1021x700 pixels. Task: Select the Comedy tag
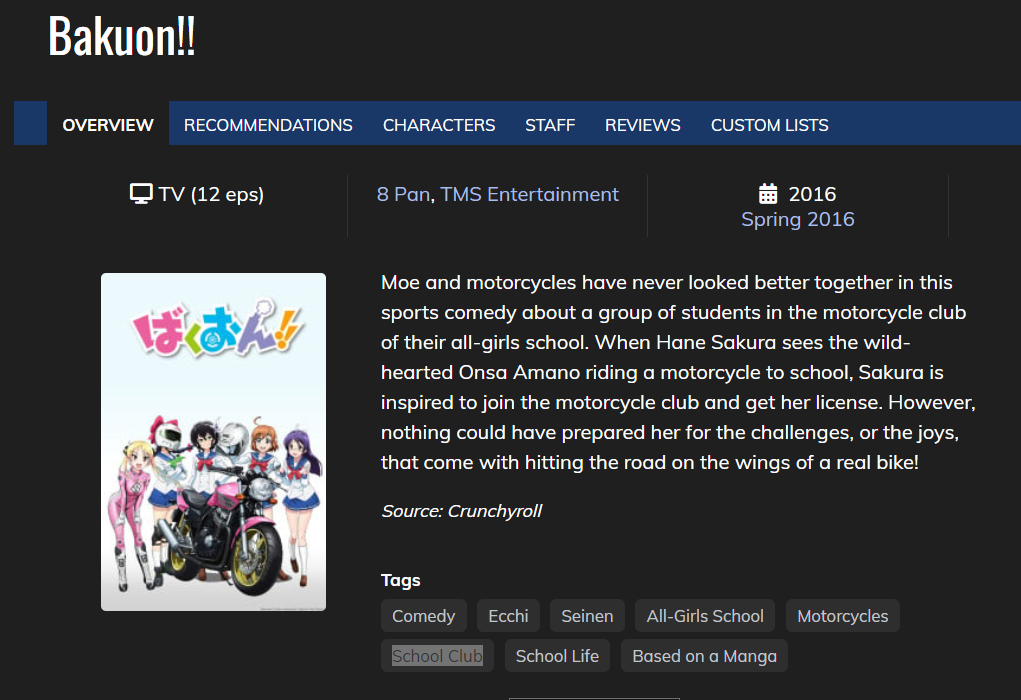[x=424, y=616]
